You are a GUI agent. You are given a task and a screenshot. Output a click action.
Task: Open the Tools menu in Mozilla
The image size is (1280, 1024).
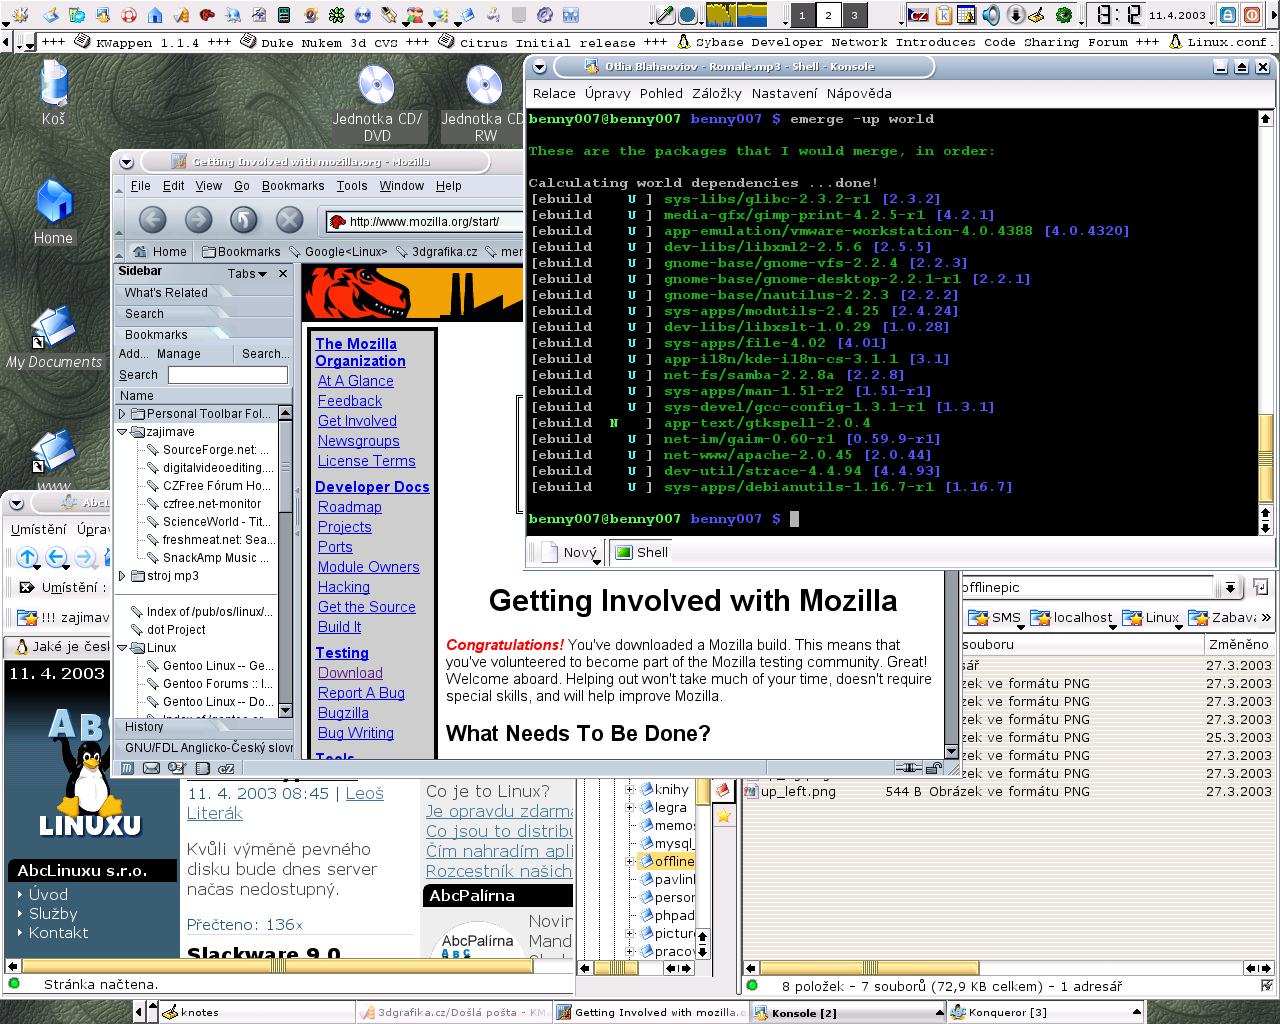tap(352, 186)
